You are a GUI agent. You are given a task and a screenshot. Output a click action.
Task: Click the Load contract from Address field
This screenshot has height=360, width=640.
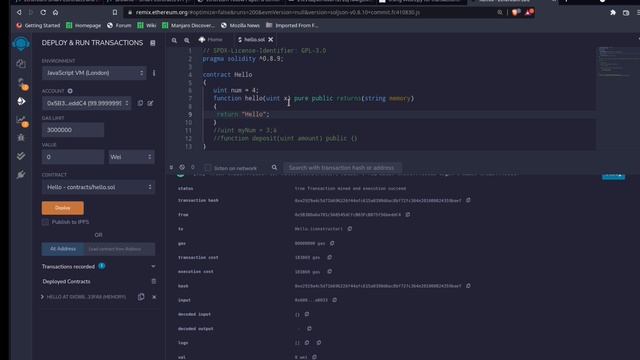[120, 249]
